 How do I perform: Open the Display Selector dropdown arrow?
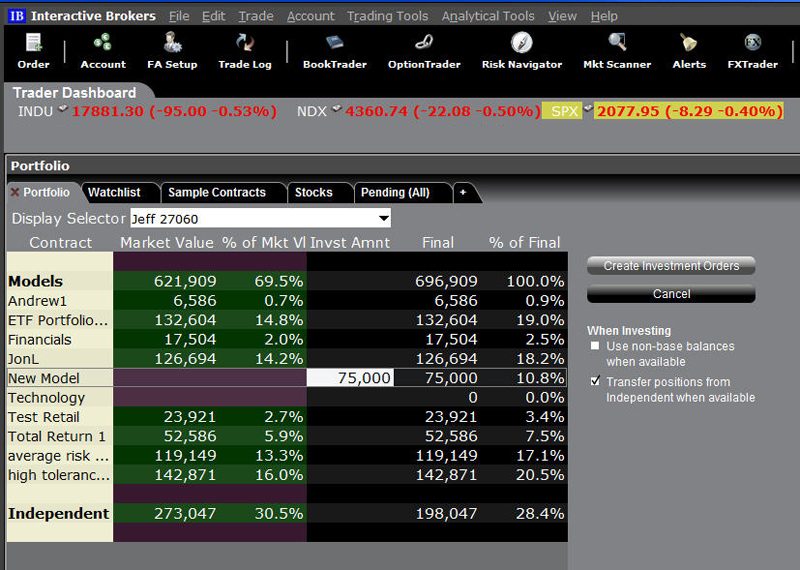[x=384, y=218]
